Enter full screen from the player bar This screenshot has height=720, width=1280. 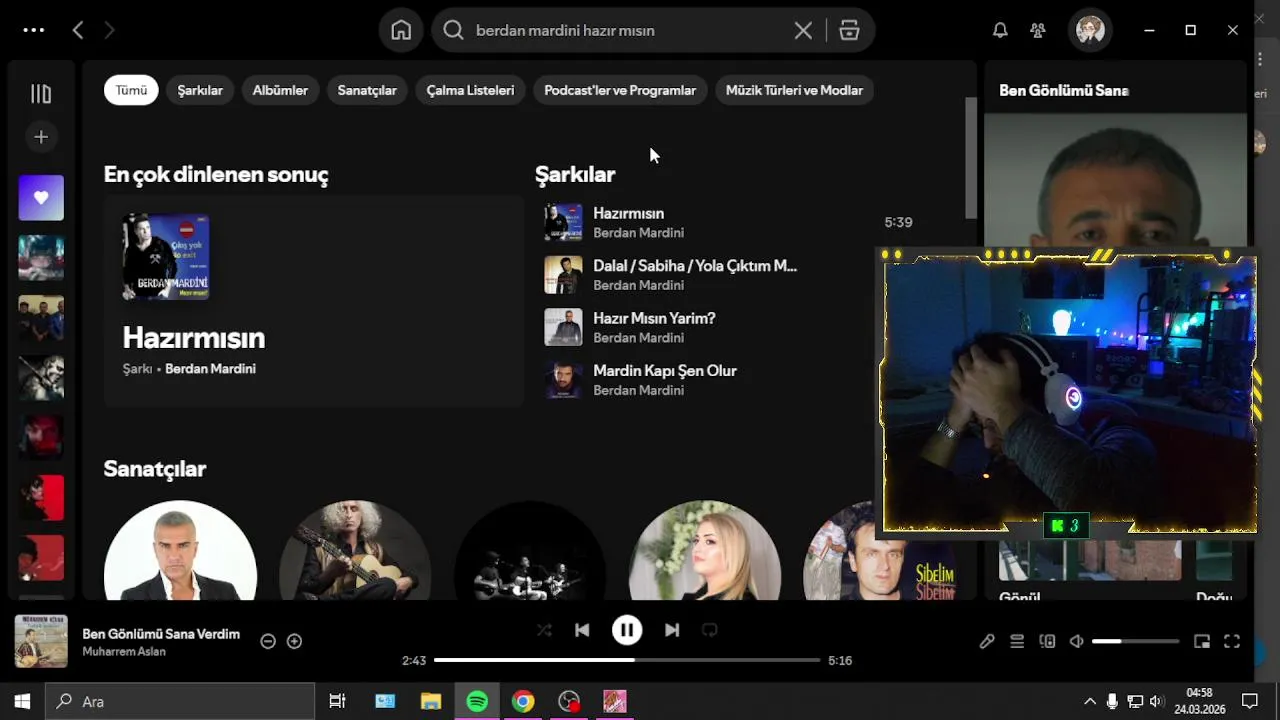click(x=1232, y=641)
